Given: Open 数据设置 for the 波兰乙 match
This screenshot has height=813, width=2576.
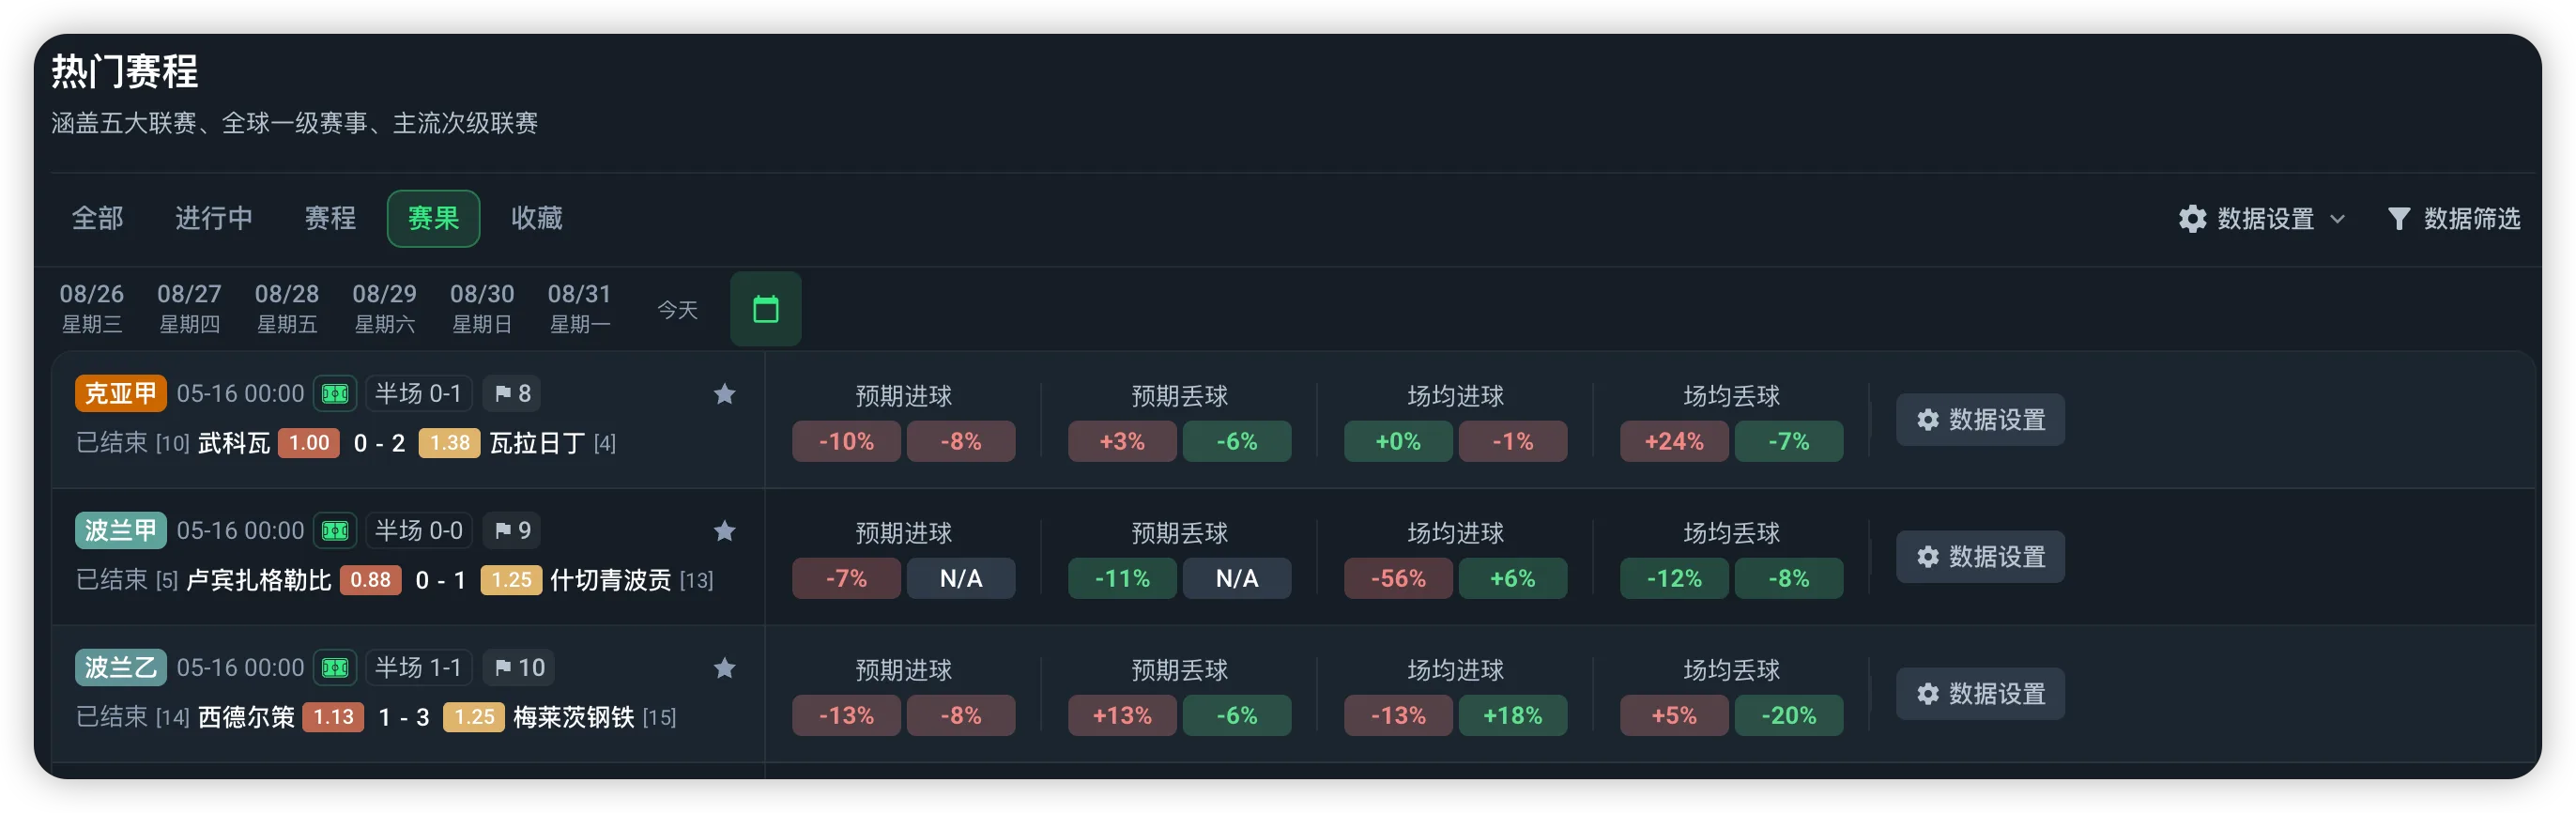Looking at the screenshot, I should pyautogui.click(x=1980, y=694).
